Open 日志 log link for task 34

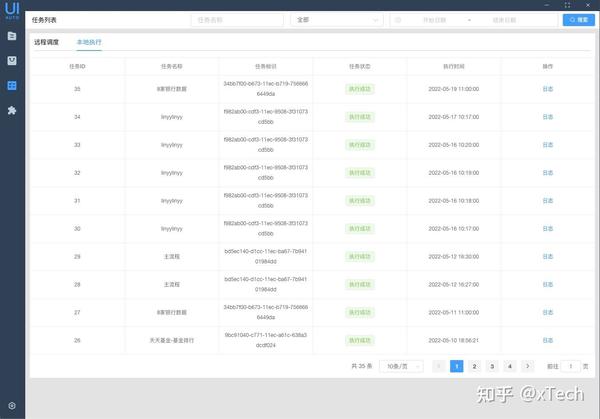(x=548, y=117)
